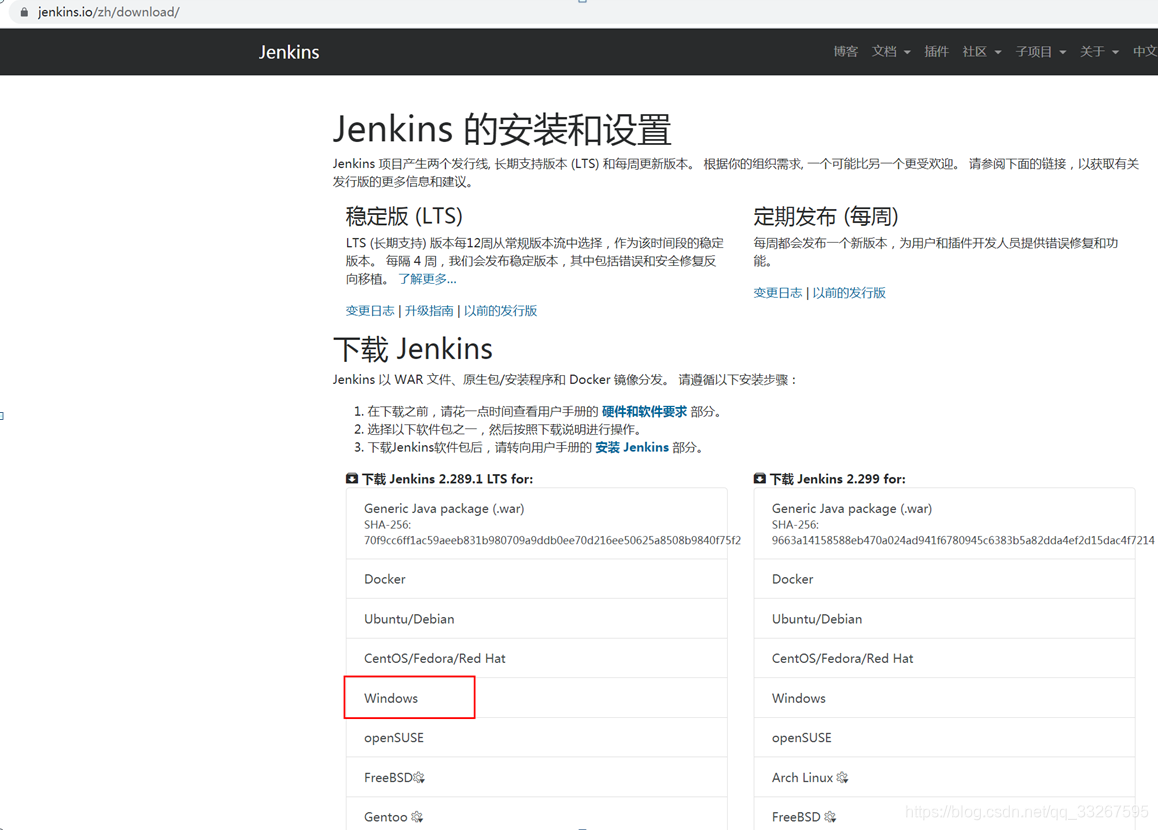This screenshot has width=1158, height=830.
Task: Click the 稳定版 (LTS) heading
Action: coord(404,216)
